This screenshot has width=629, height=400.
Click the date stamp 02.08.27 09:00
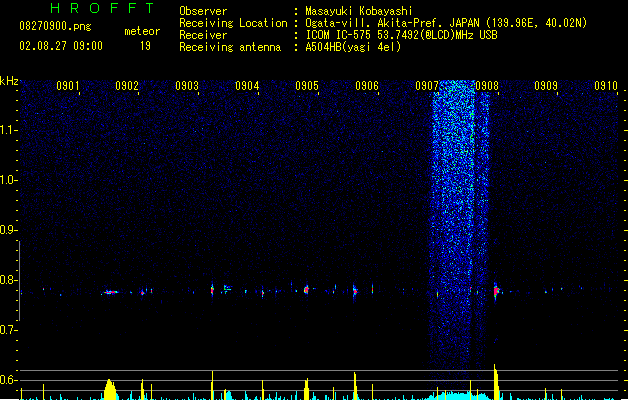61,46
